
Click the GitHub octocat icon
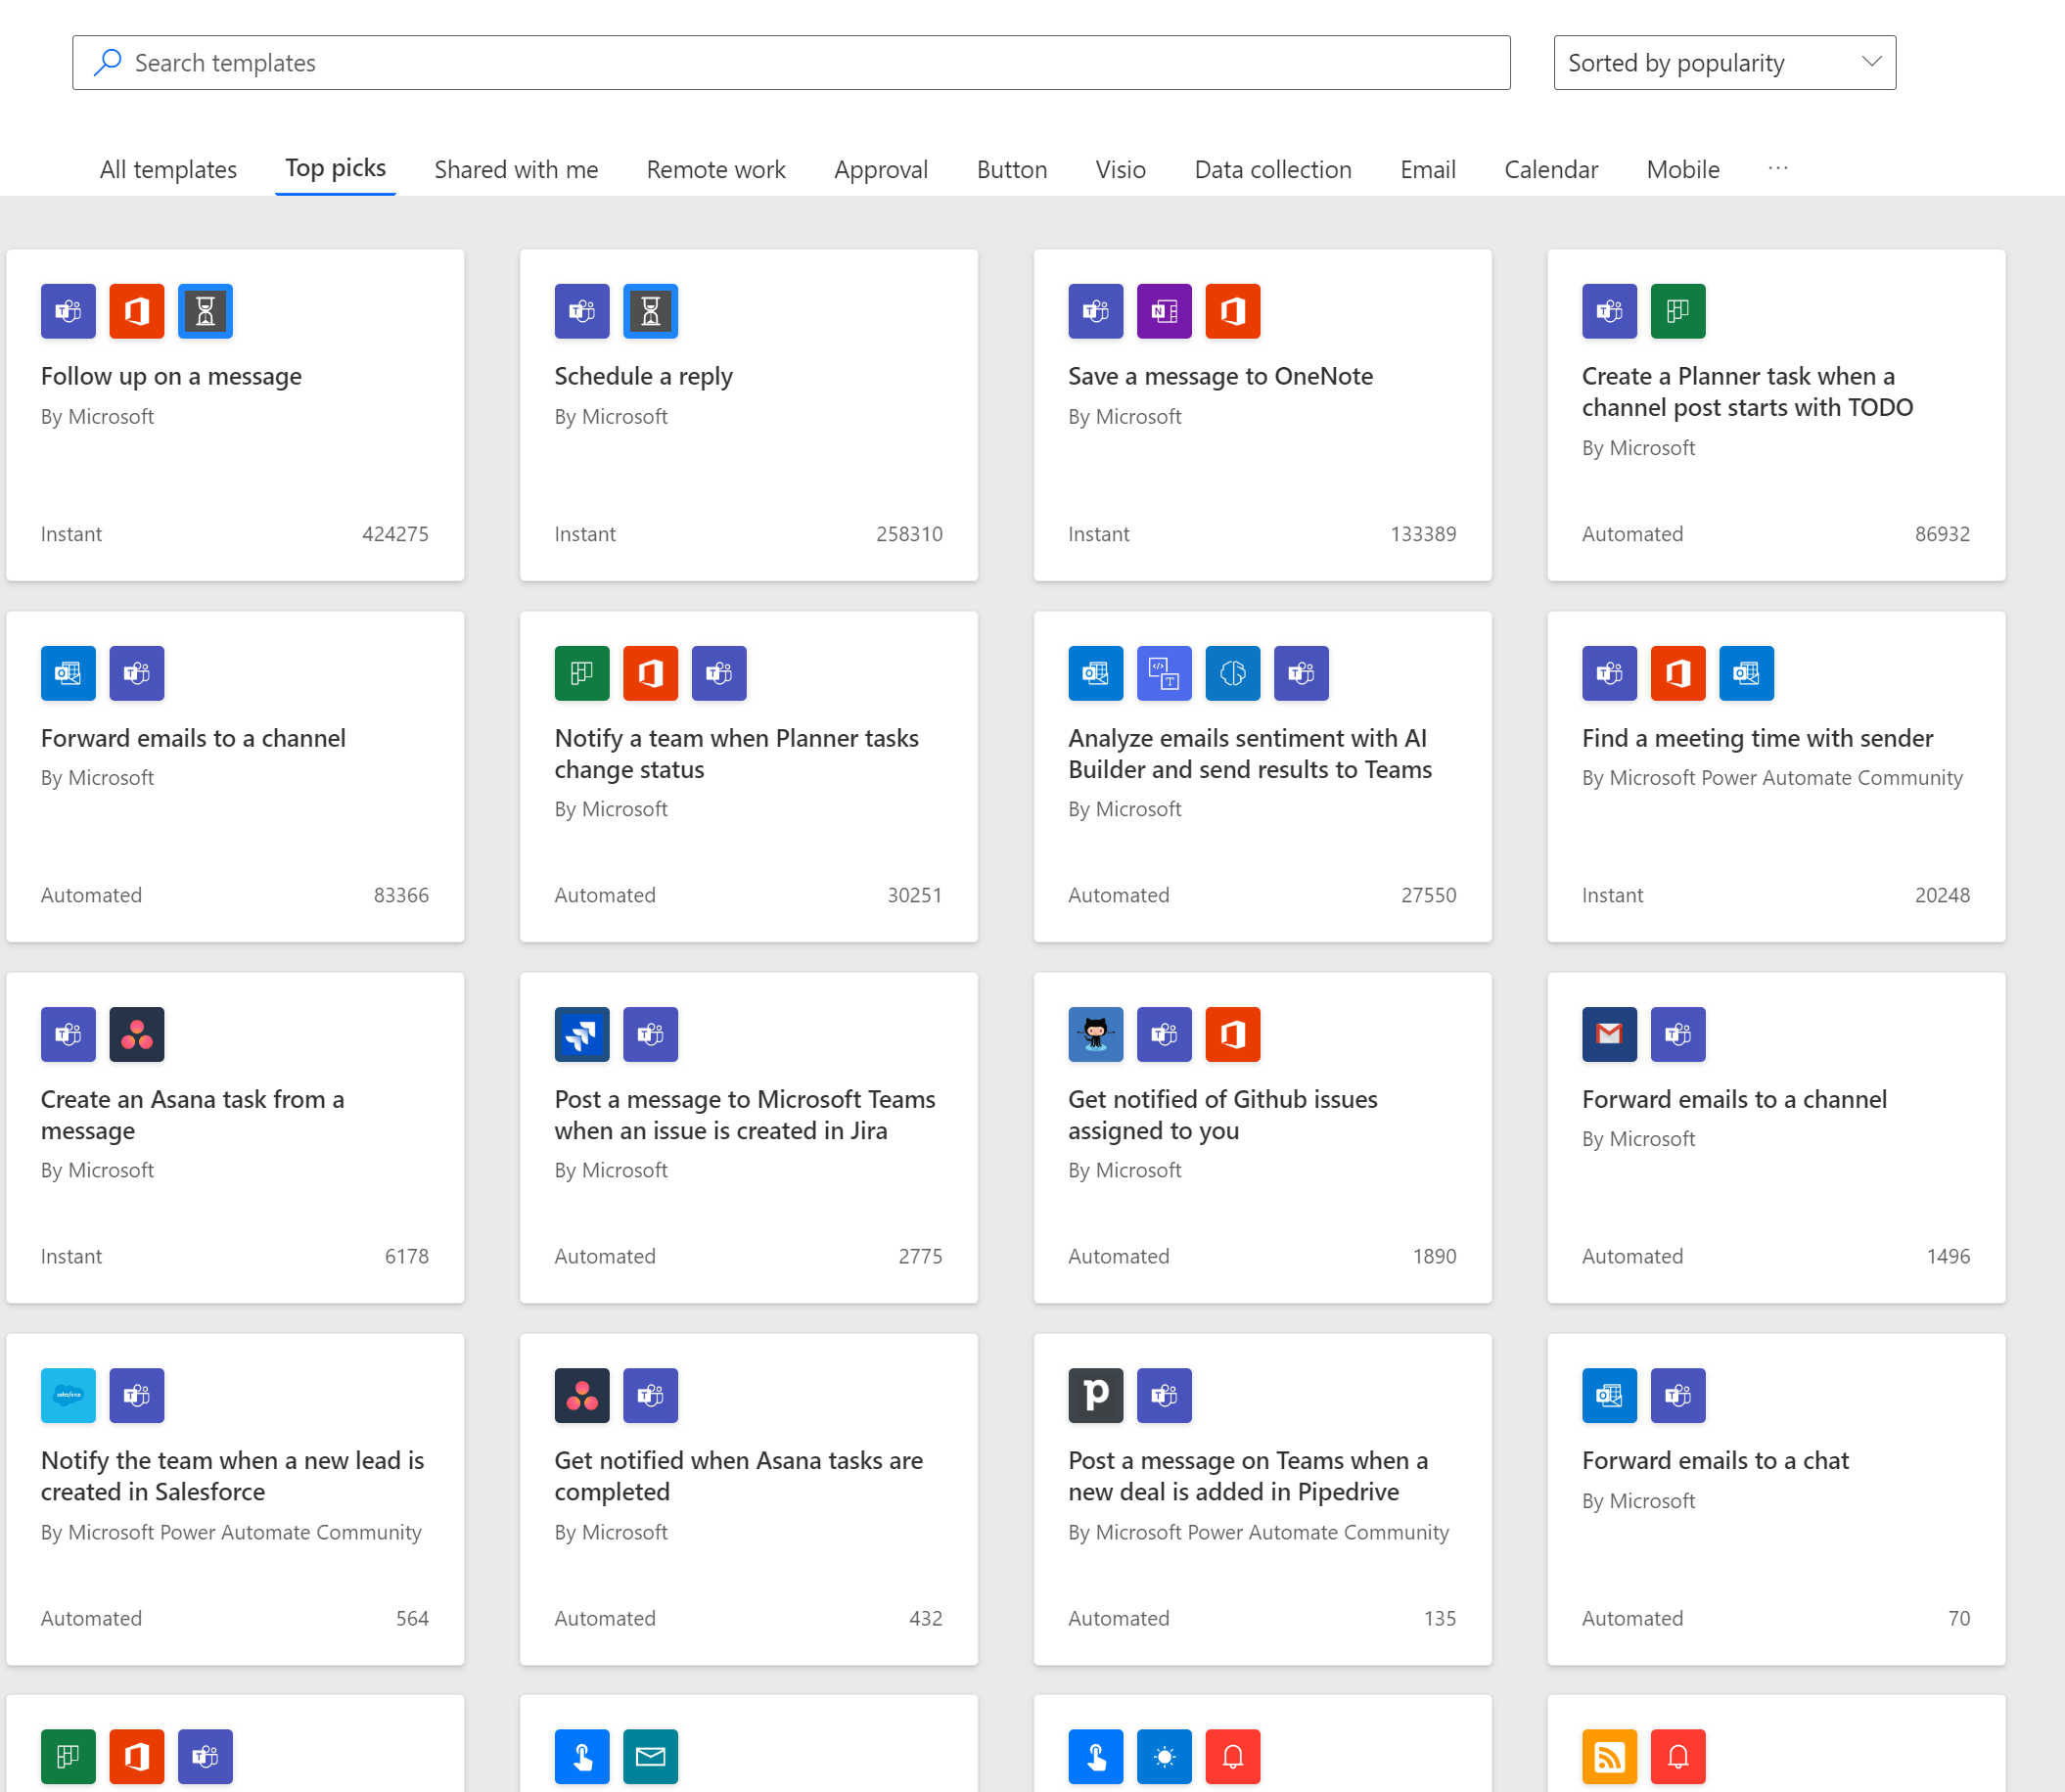click(1095, 1034)
